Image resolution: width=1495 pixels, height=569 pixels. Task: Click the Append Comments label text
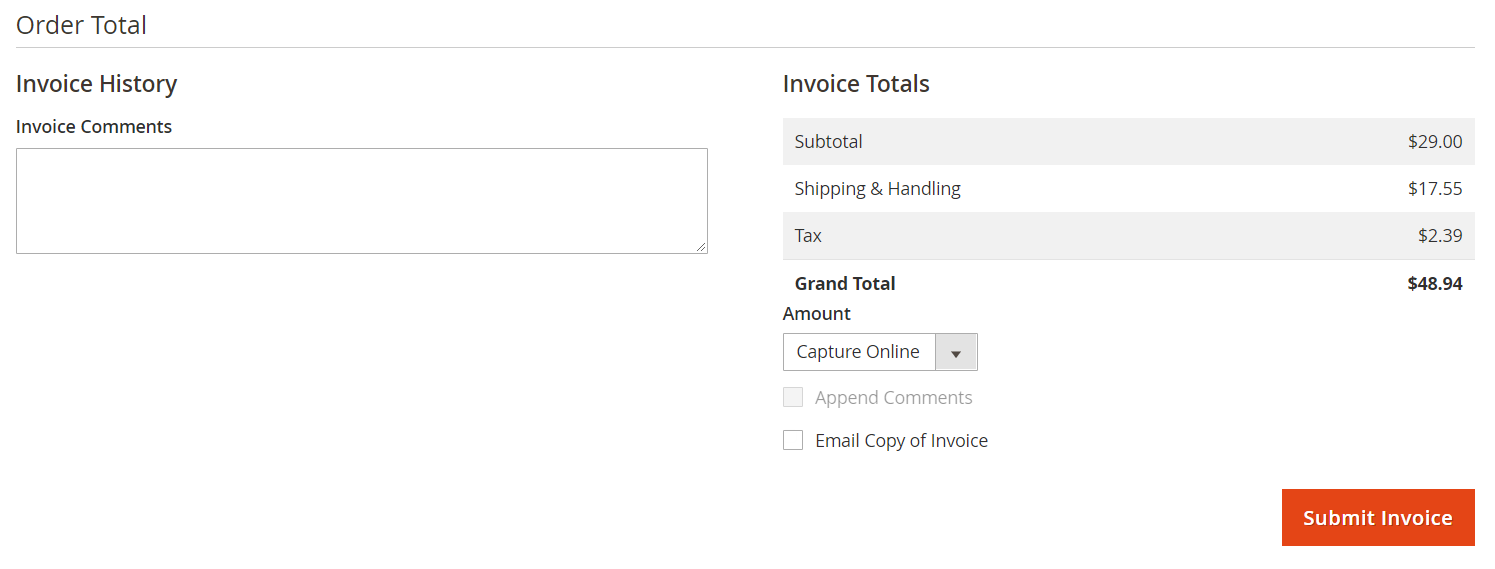893,398
